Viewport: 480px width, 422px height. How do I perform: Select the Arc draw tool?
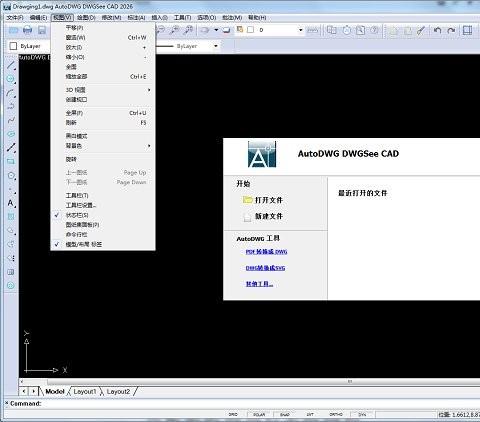coord(11,93)
